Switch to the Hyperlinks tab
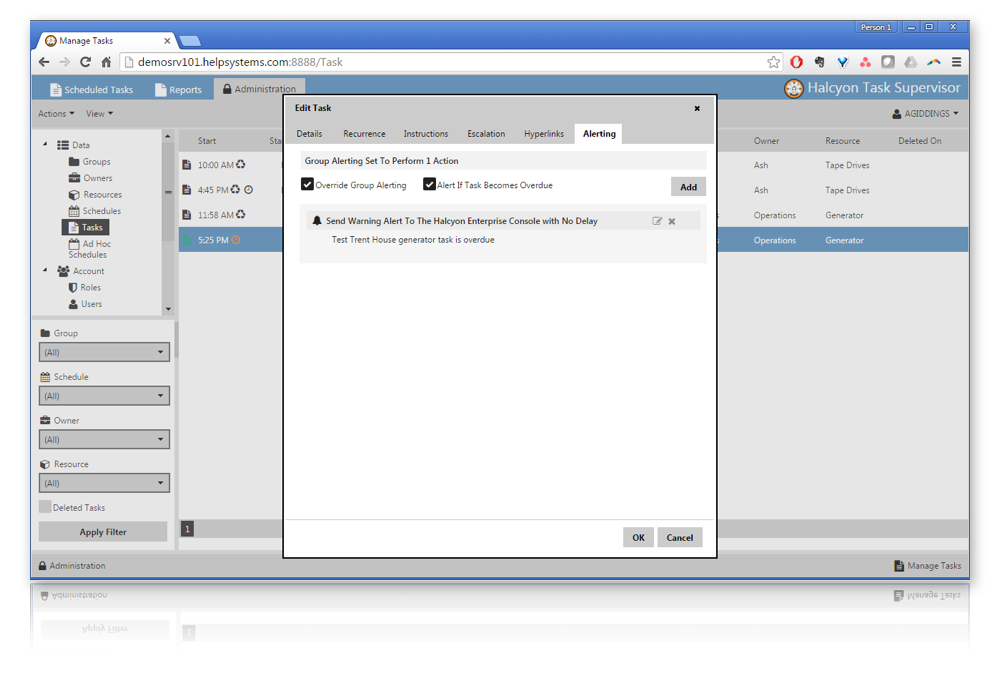Screen dimensions: 1000x675 (x=544, y=134)
